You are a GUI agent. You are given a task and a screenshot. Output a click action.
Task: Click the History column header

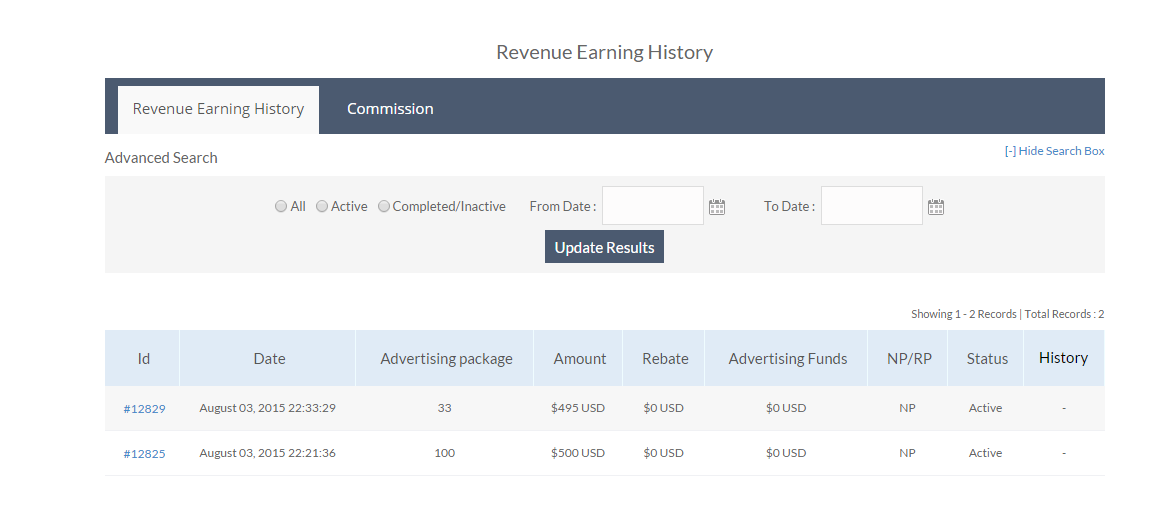(1063, 358)
